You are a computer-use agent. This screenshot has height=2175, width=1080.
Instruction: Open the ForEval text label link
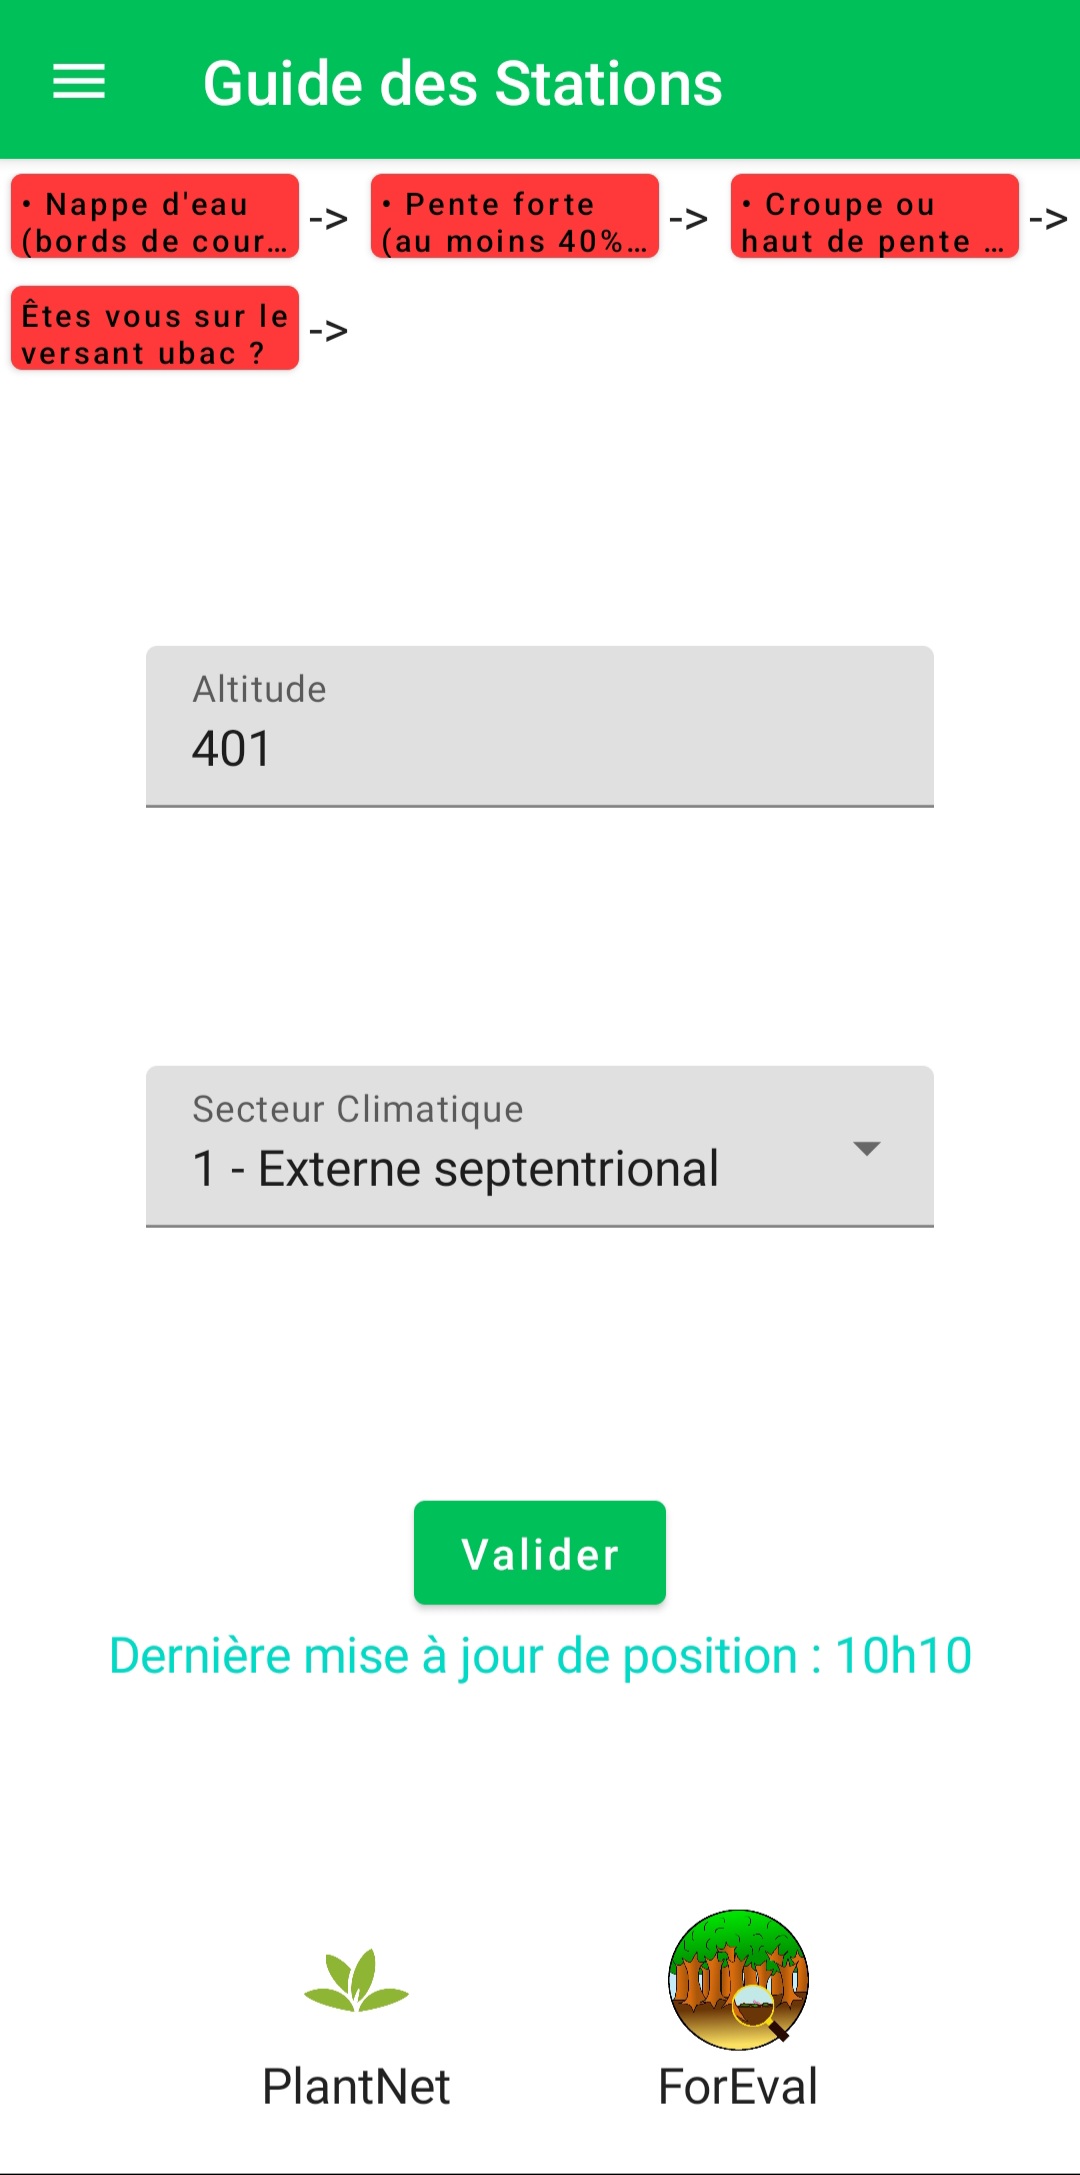pos(738,2087)
